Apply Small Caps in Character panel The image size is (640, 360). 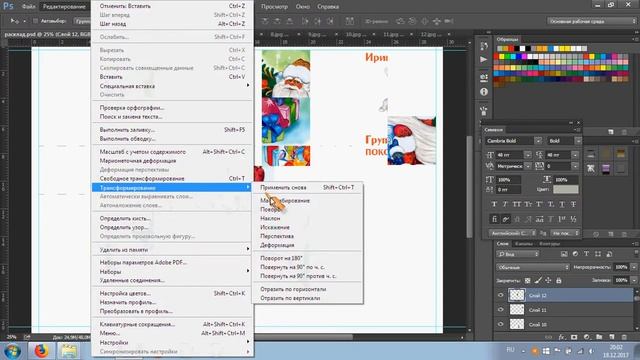[x=528, y=204]
